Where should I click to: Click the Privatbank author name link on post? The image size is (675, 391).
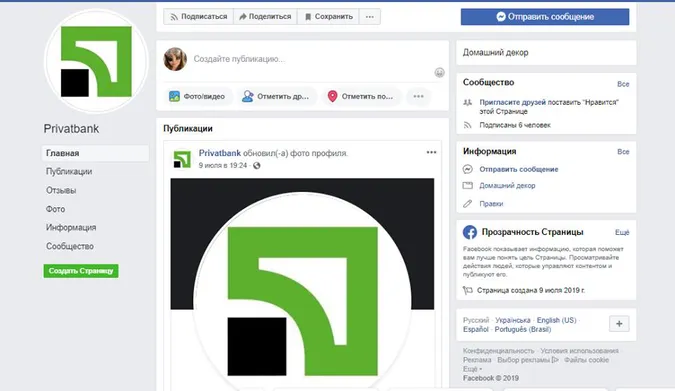(x=220, y=153)
